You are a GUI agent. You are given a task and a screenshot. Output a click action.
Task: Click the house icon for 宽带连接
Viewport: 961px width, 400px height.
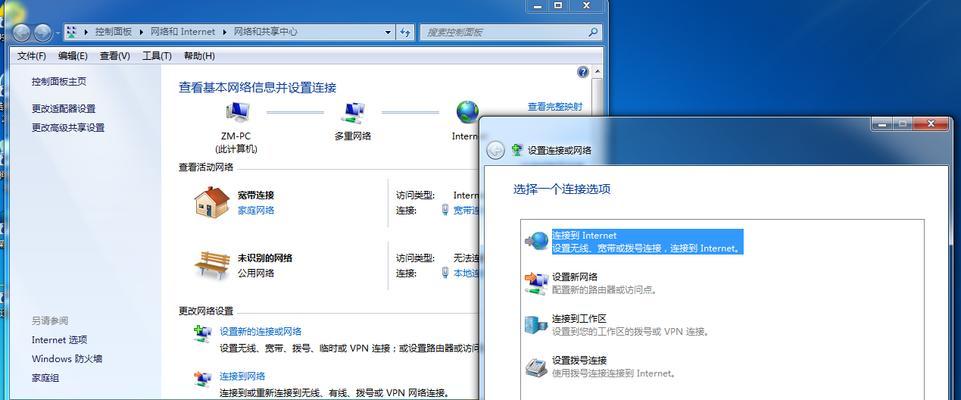(x=211, y=202)
